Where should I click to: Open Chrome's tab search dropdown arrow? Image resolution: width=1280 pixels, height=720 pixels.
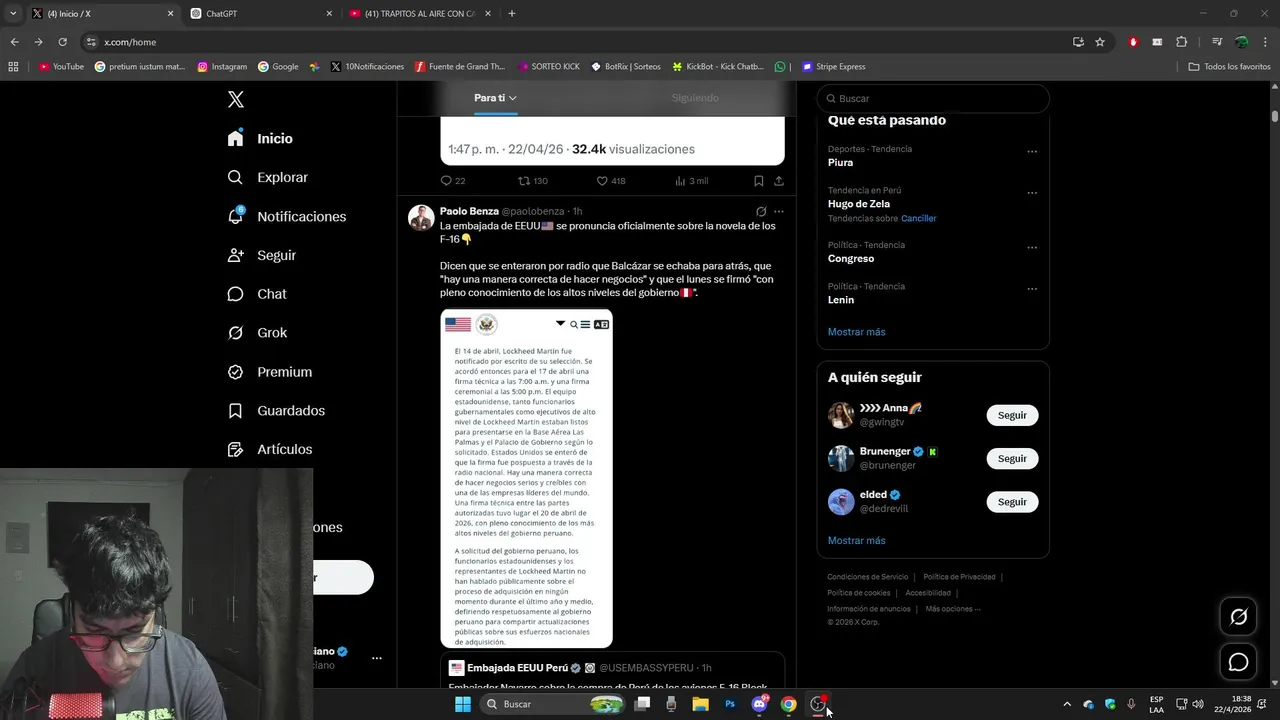tap(13, 14)
